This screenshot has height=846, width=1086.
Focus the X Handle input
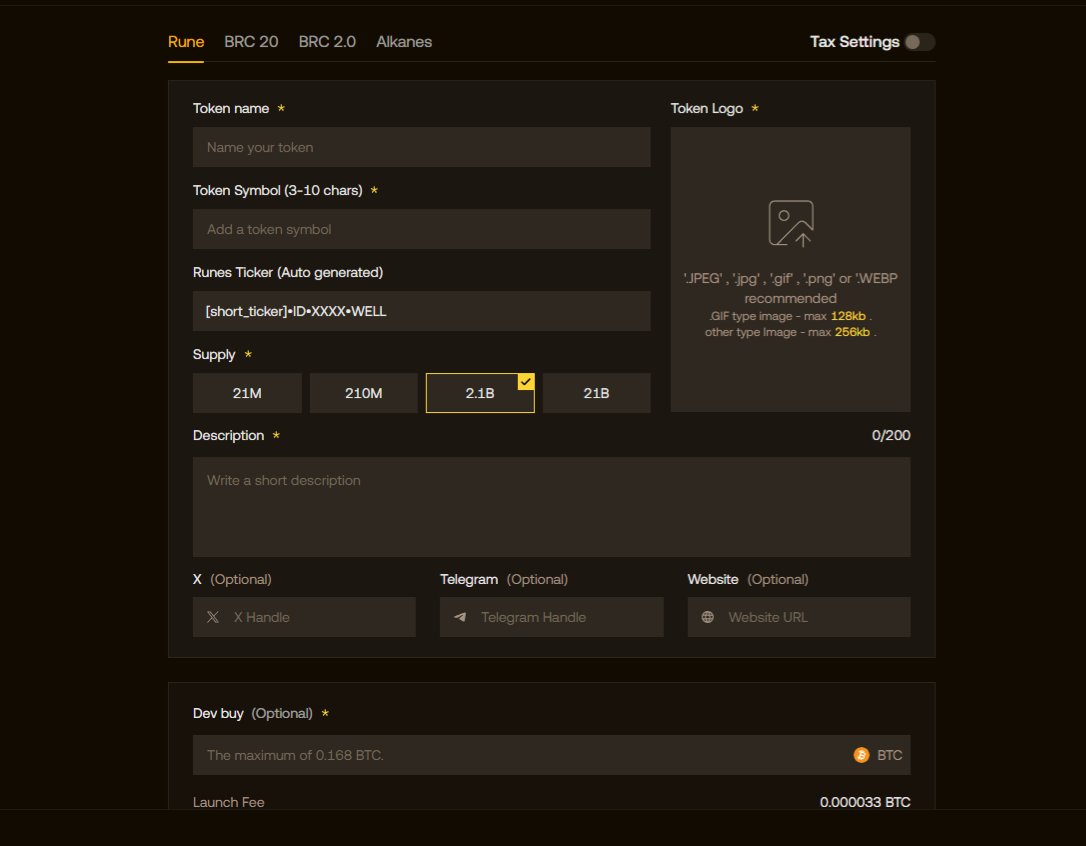click(x=304, y=617)
